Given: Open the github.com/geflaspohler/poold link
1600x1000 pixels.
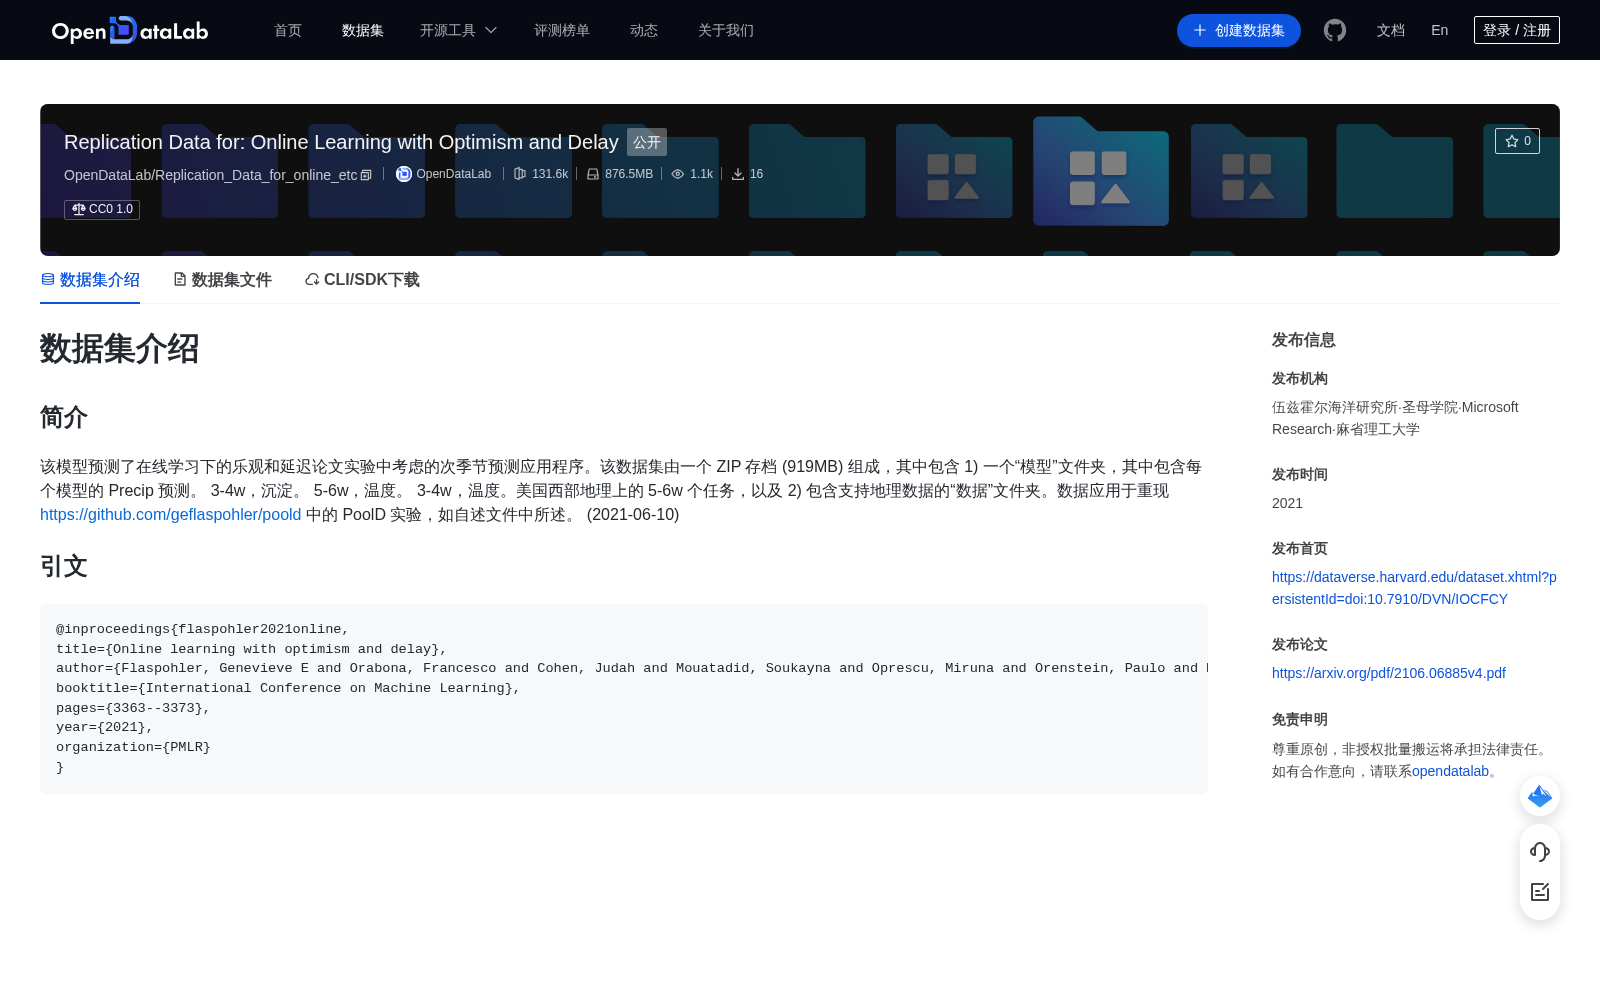Looking at the screenshot, I should click(170, 515).
